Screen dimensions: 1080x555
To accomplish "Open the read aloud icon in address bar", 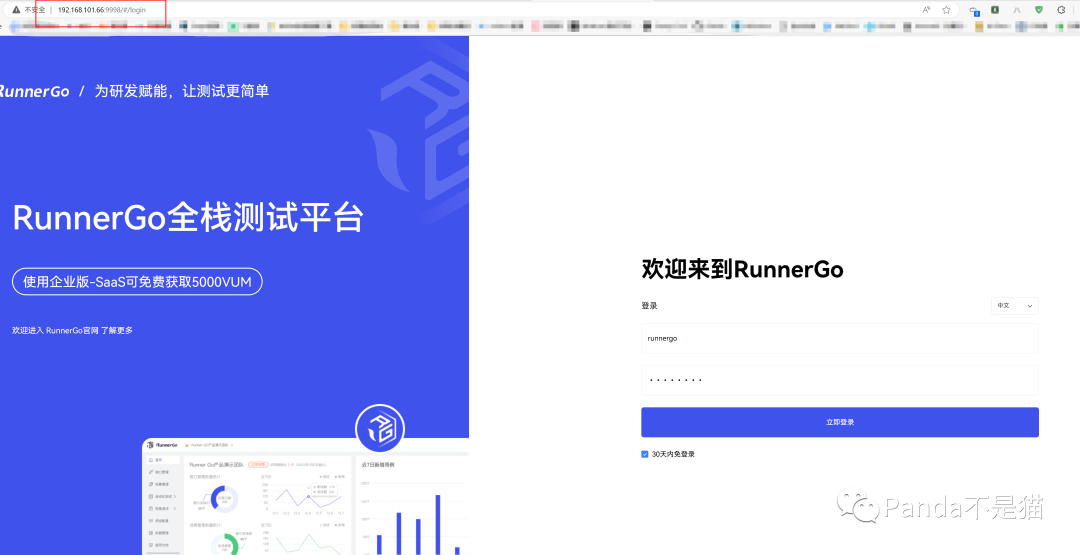I will pyautogui.click(x=926, y=10).
